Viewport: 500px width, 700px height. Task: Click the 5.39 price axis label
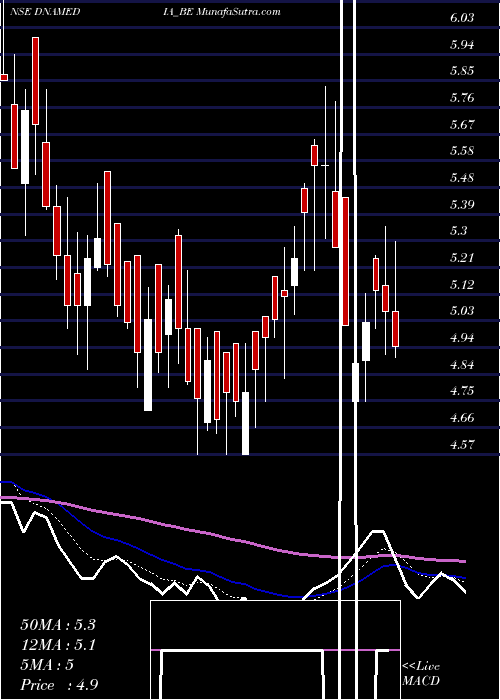(462, 205)
